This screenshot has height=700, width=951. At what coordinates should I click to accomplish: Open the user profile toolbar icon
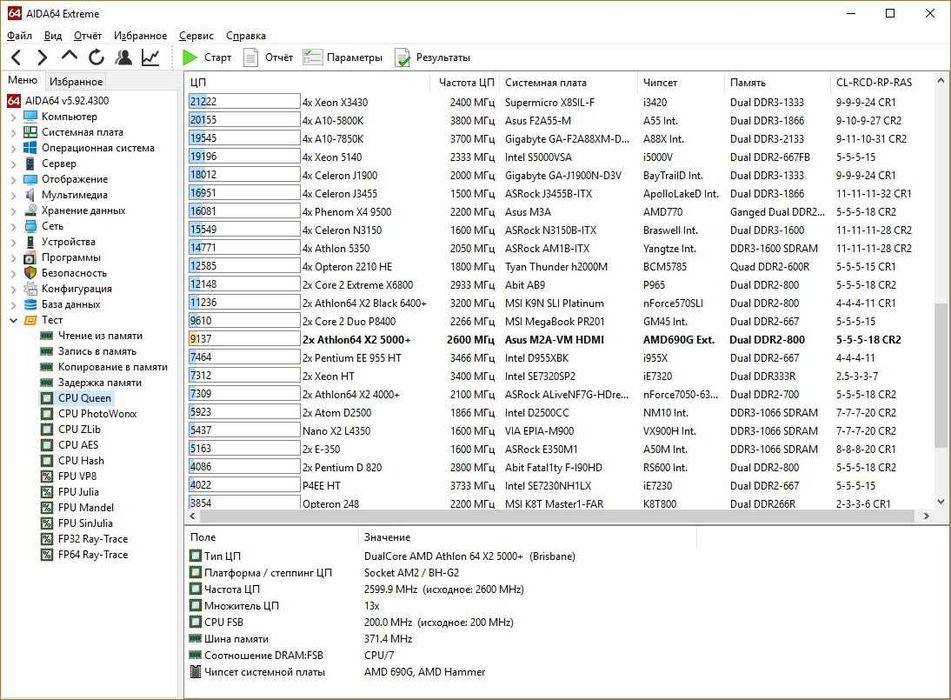tap(124, 58)
